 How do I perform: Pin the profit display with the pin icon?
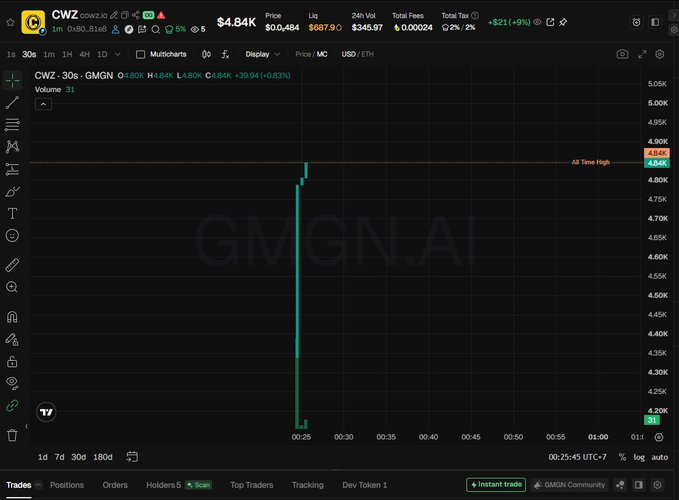click(563, 22)
